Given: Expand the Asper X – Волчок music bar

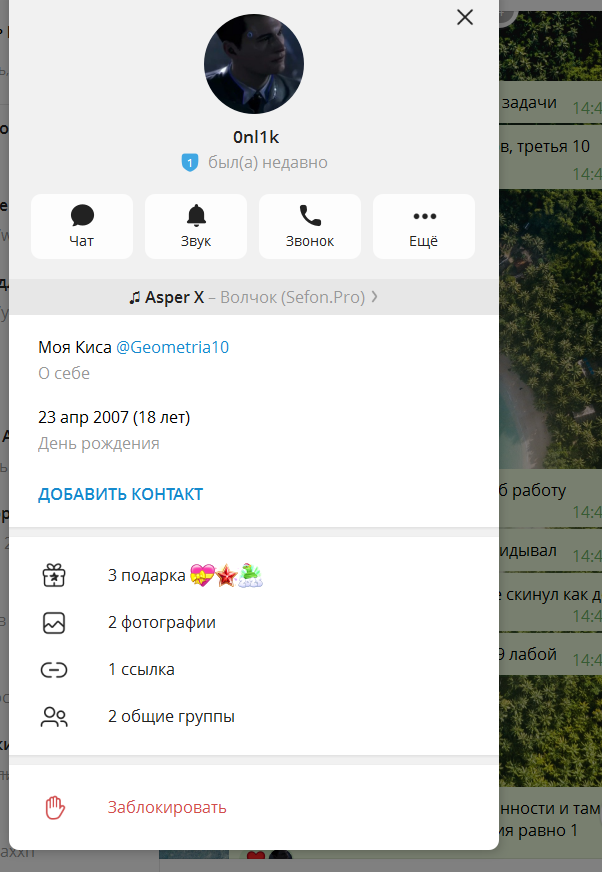Looking at the screenshot, I should coord(254,297).
